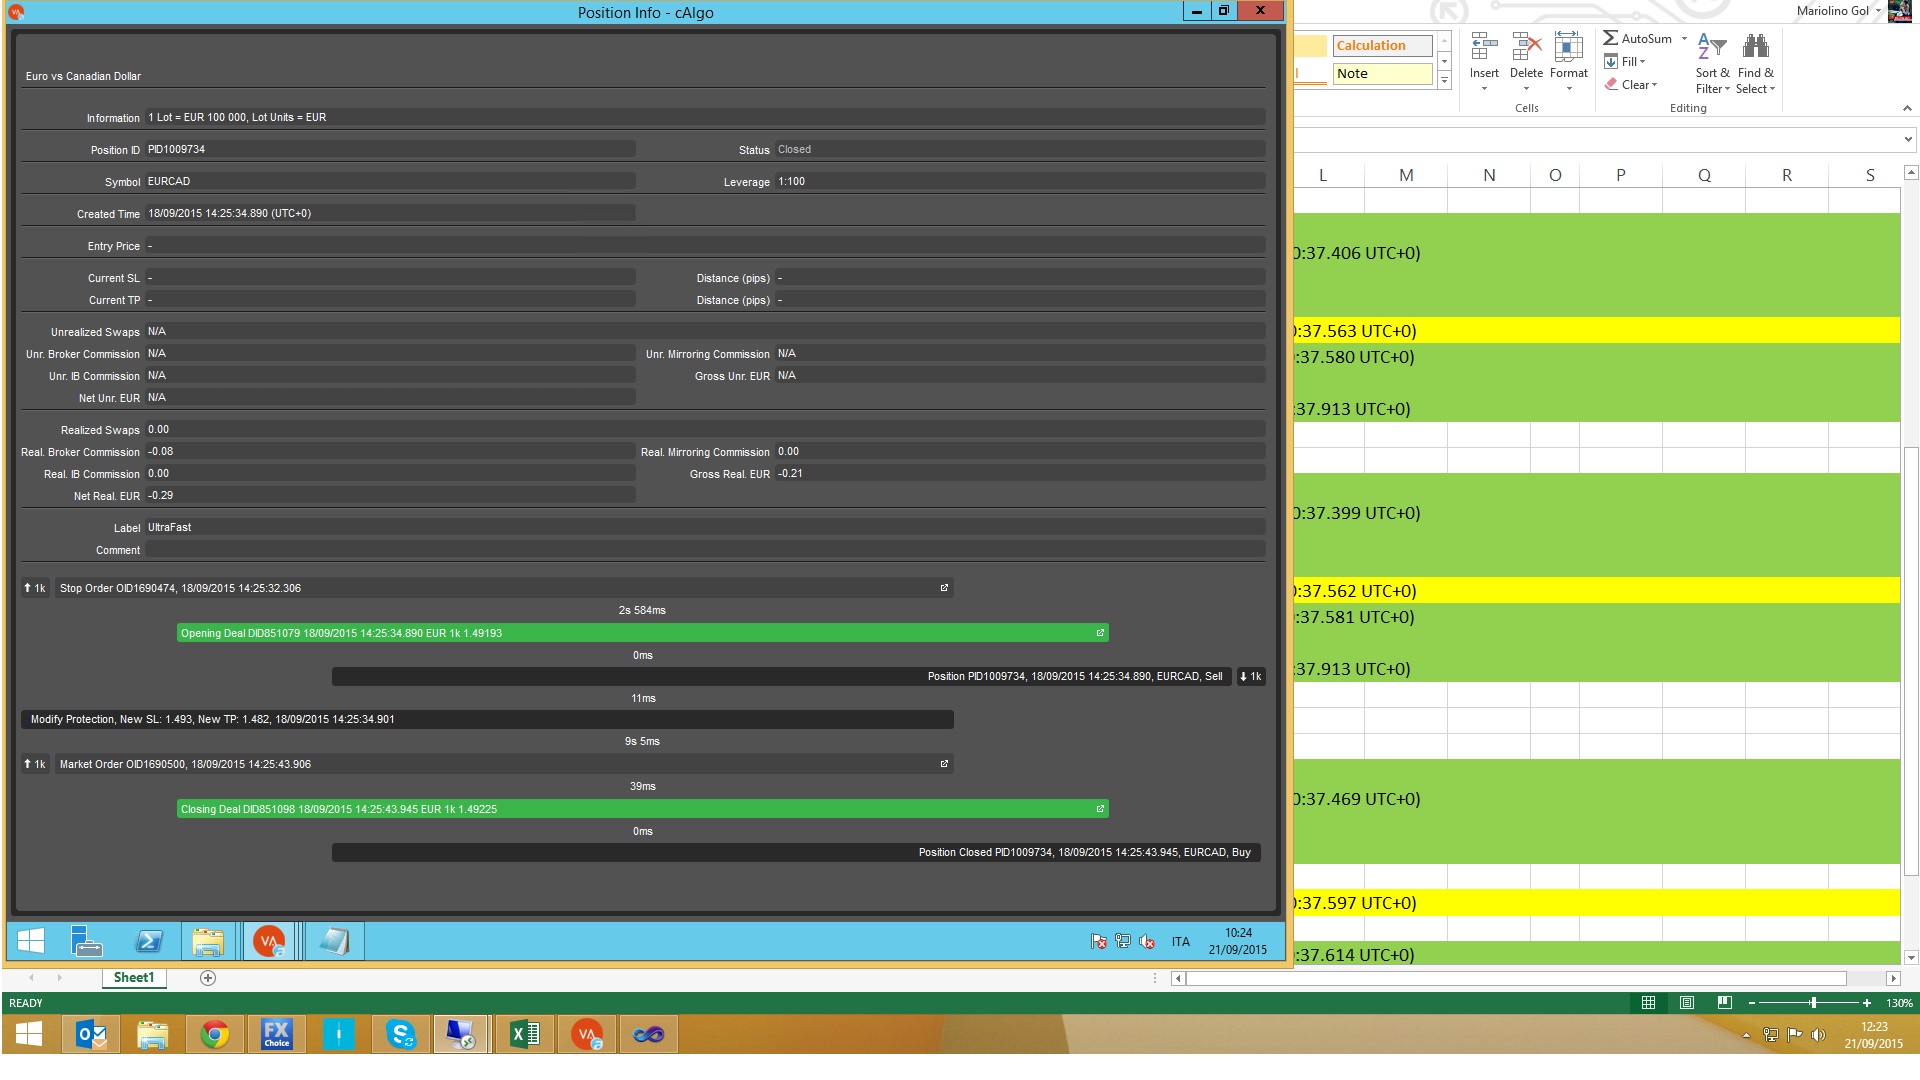Open the Closing Deal DID851098 pop-out icon
Image resolution: width=1920 pixels, height=1080 pixels.
coord(1100,809)
